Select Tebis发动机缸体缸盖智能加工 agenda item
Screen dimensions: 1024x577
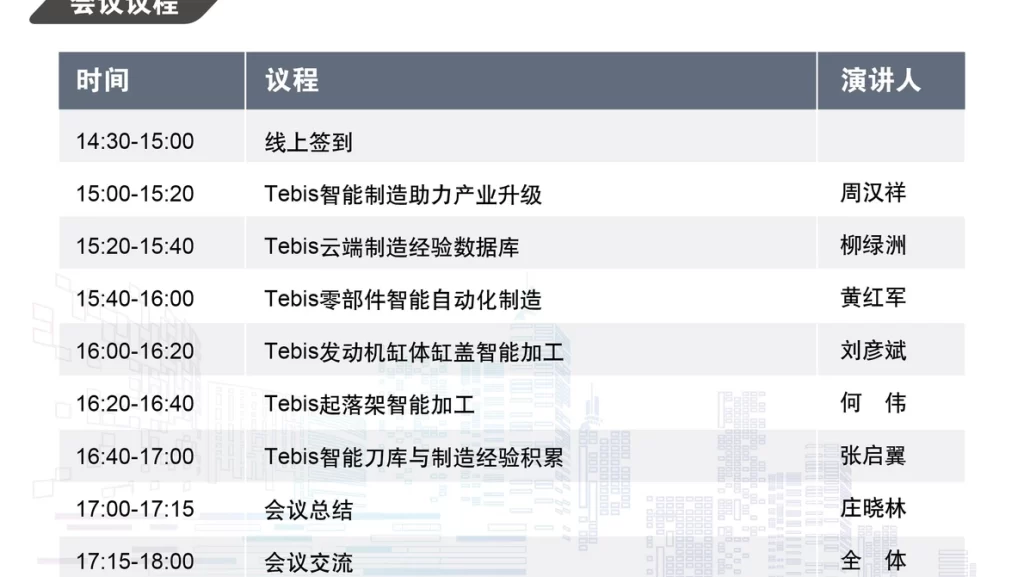pyautogui.click(x=414, y=351)
